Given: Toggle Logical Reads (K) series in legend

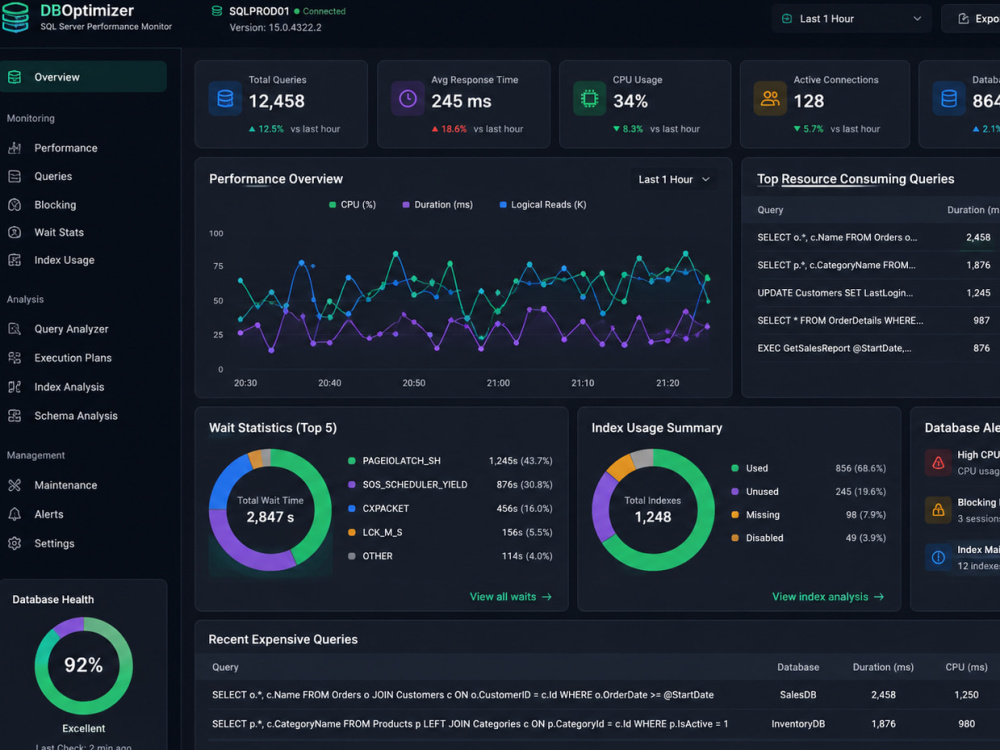Looking at the screenshot, I should click(x=543, y=205).
